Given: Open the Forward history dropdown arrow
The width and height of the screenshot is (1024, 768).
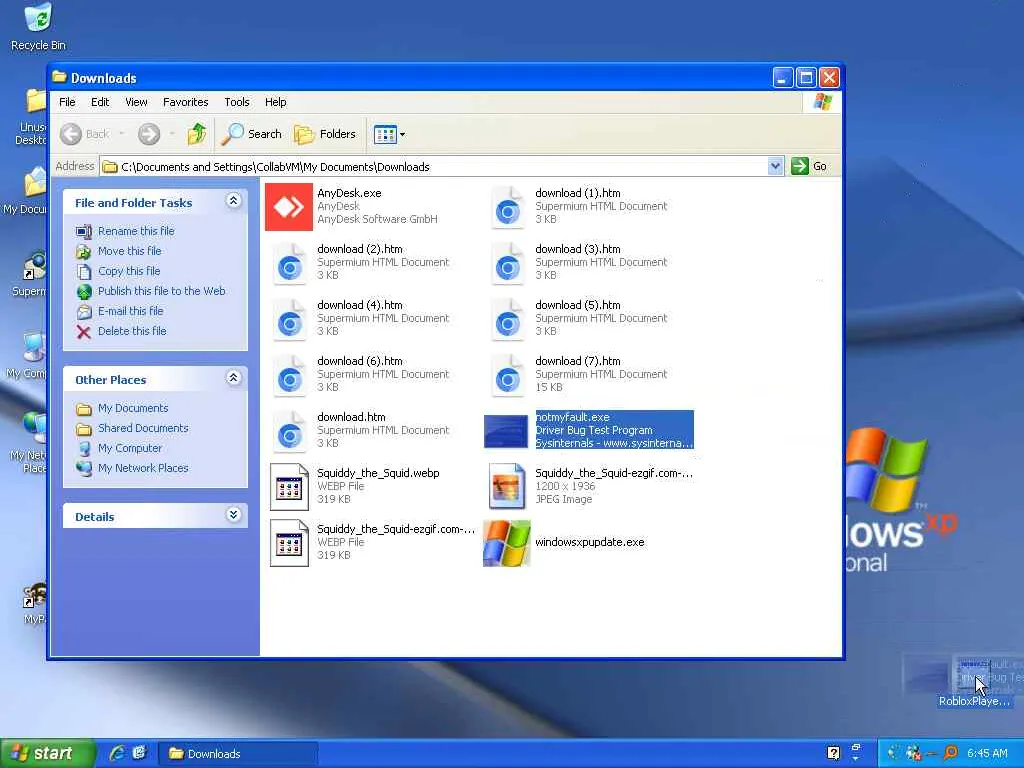Looking at the screenshot, I should [x=172, y=135].
